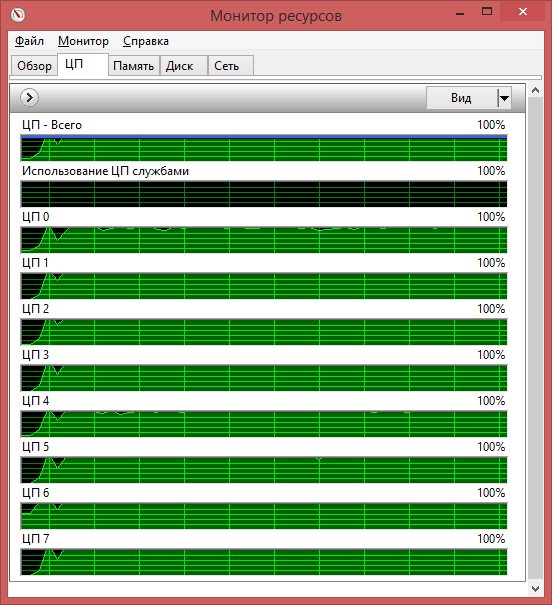The image size is (552, 605).
Task: Open the Монитор menu
Action: (x=83, y=41)
